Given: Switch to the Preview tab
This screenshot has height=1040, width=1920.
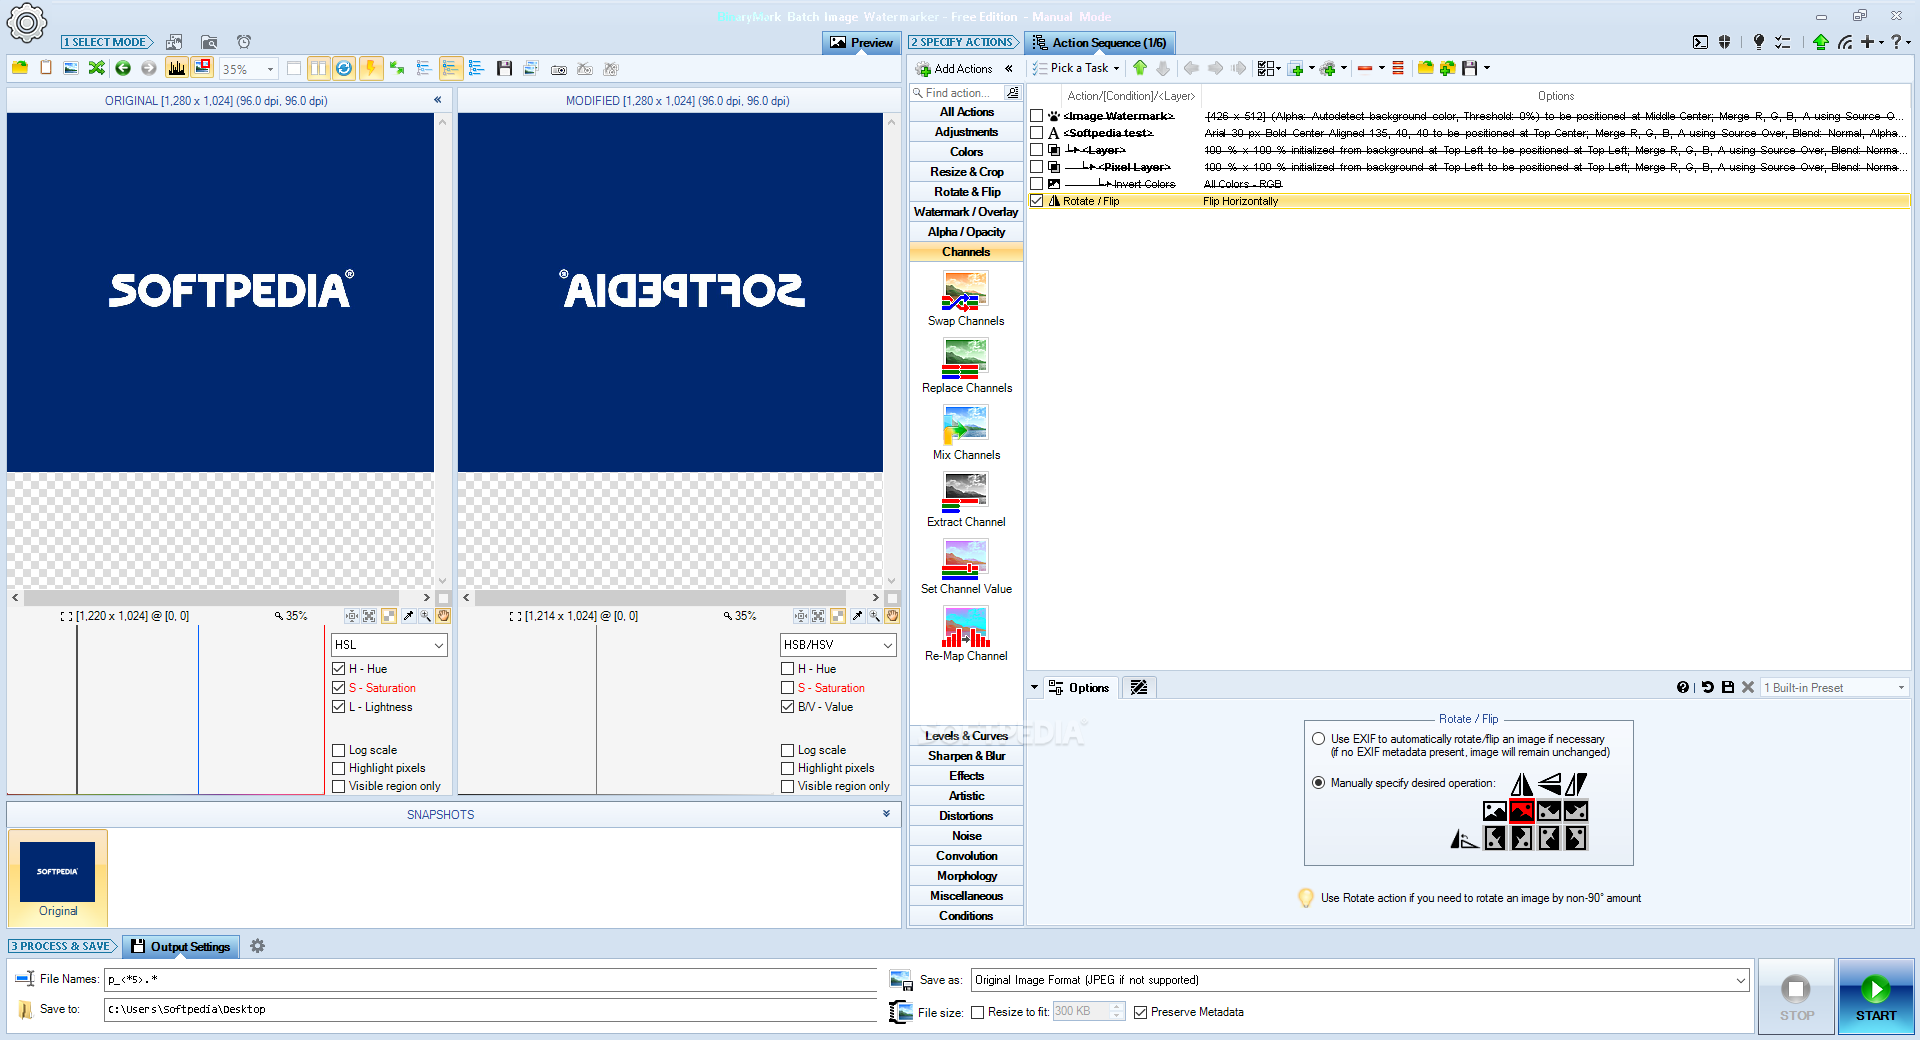Looking at the screenshot, I should 861,42.
